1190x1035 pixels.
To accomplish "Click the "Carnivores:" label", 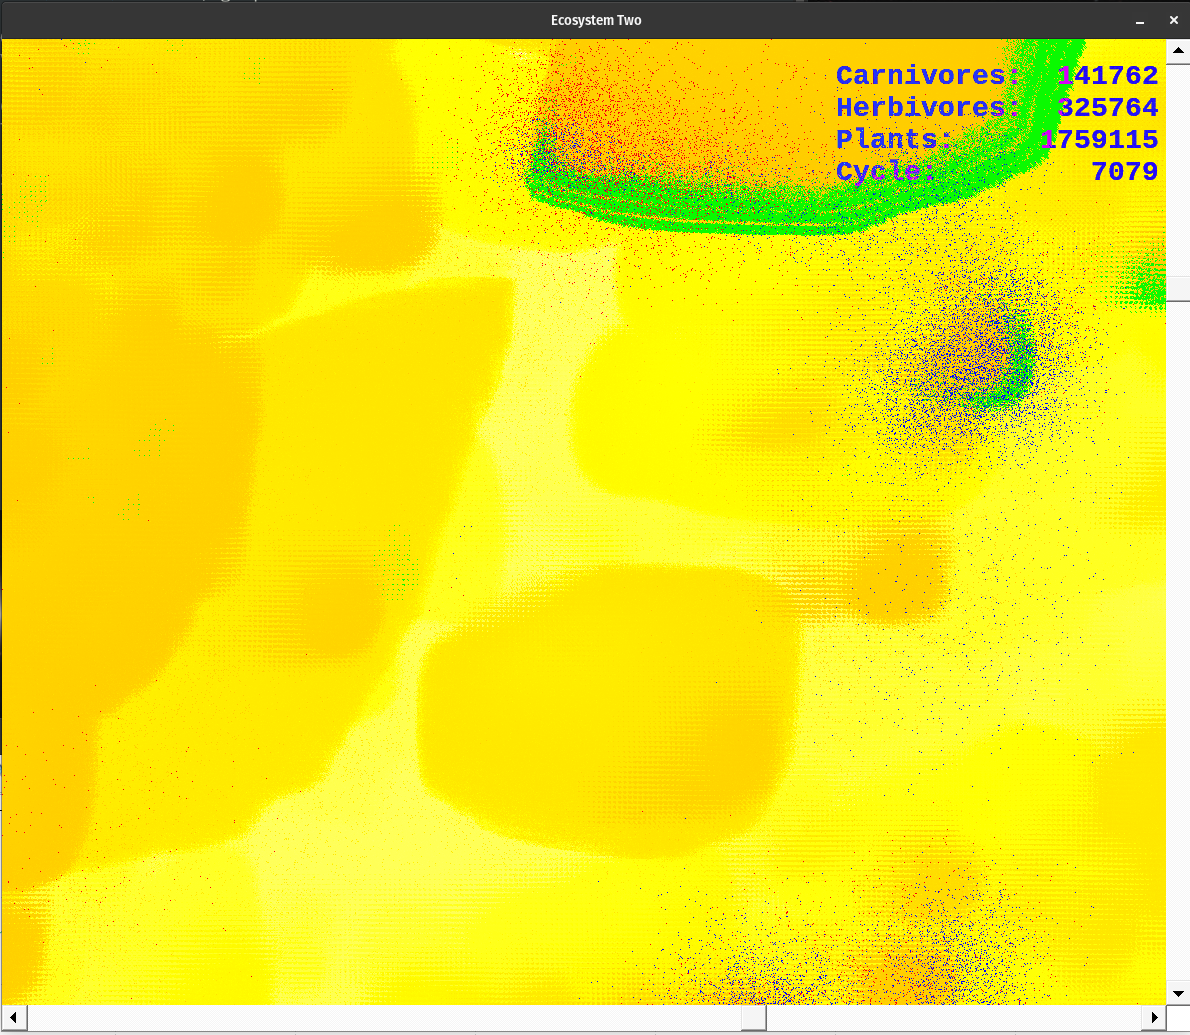I will point(928,76).
